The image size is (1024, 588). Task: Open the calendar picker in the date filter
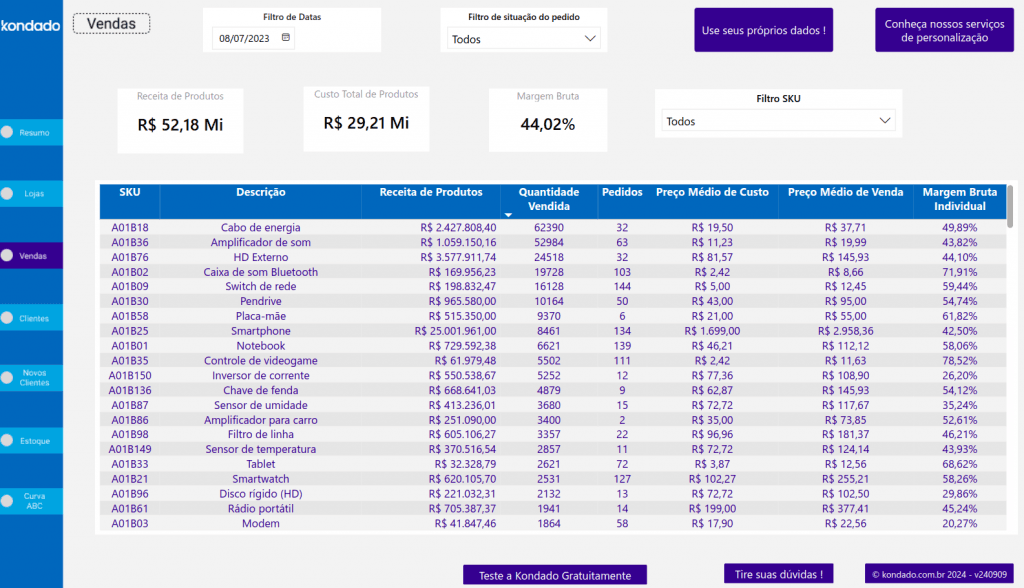click(286, 38)
